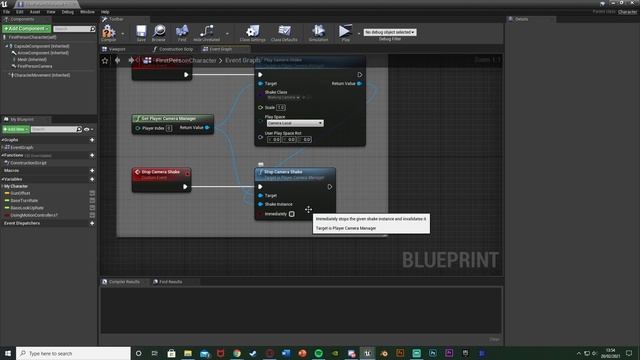640x360 pixels.
Task: Open Class Settings from the toolbar
Action: [x=253, y=32]
